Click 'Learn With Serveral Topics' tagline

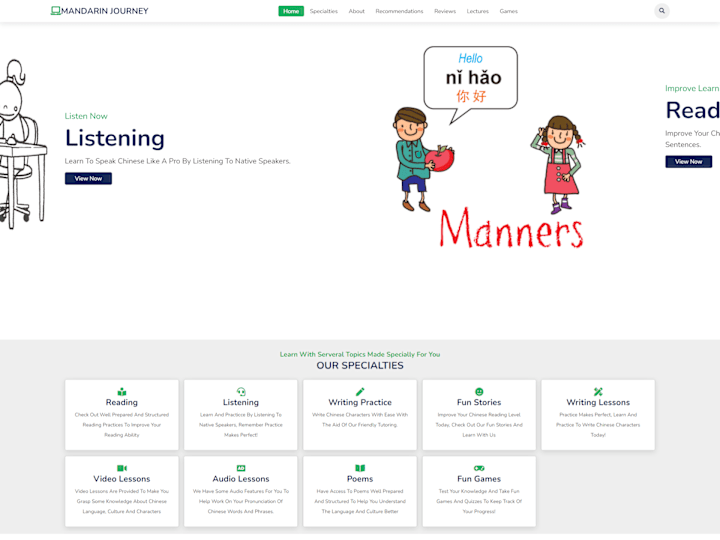pyautogui.click(x=360, y=354)
